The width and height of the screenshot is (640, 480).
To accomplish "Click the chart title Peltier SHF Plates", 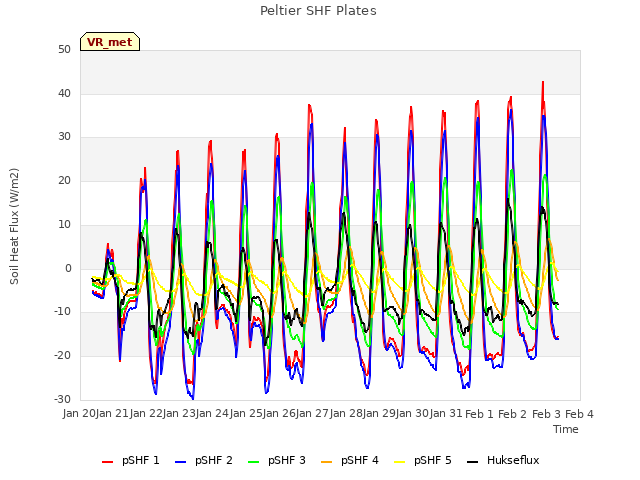I will click(x=318, y=11).
